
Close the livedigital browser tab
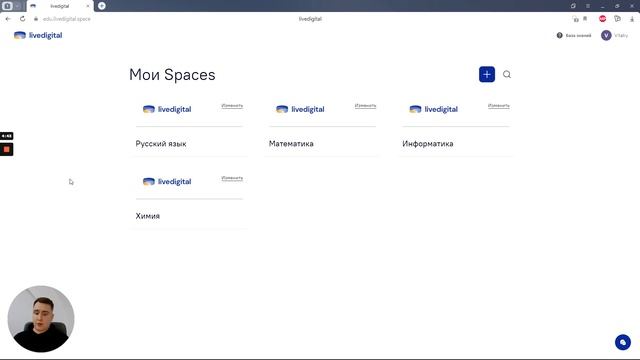point(88,6)
